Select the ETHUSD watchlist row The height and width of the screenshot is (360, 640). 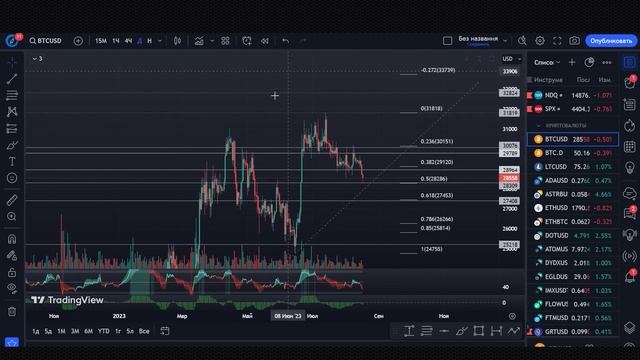tap(572, 208)
